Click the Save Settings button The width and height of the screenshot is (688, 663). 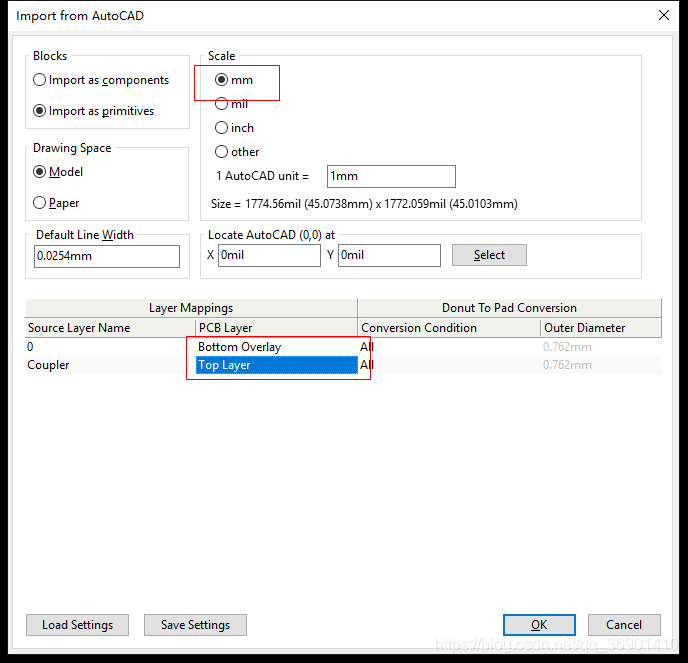[195, 625]
